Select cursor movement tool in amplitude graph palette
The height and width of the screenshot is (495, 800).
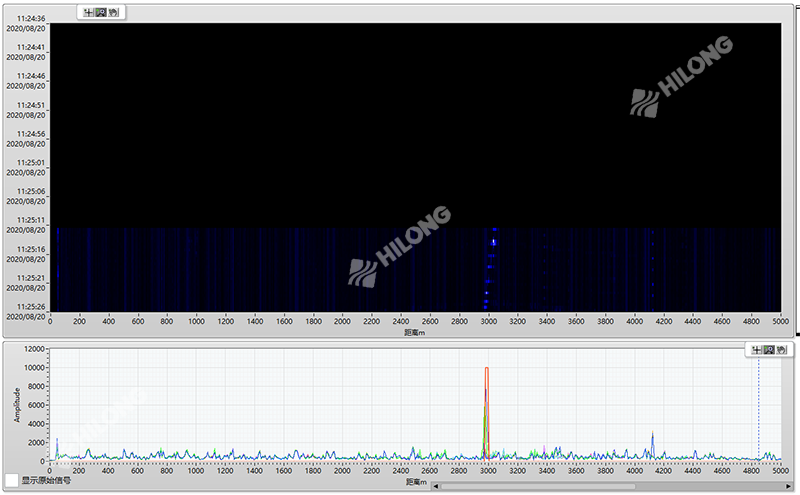click(757, 350)
